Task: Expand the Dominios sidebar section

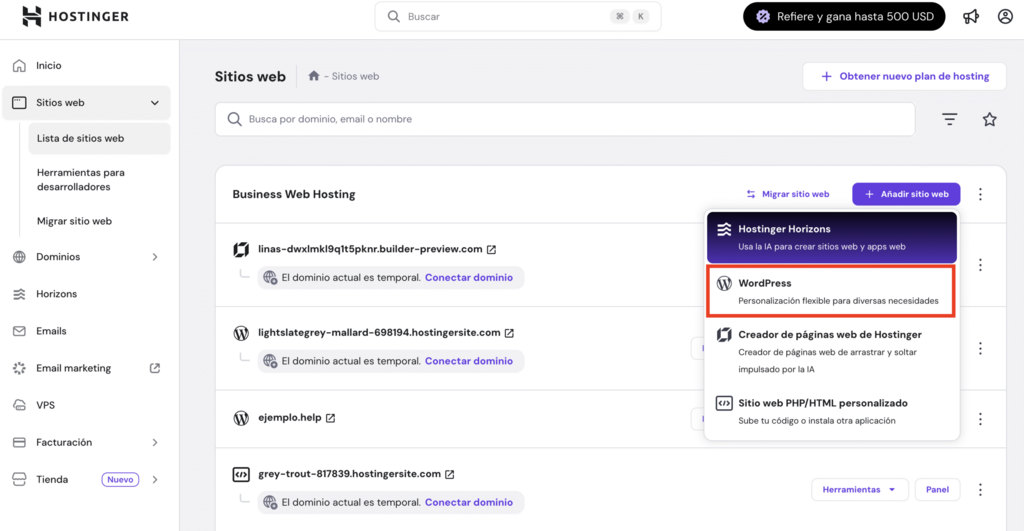Action: point(155,257)
